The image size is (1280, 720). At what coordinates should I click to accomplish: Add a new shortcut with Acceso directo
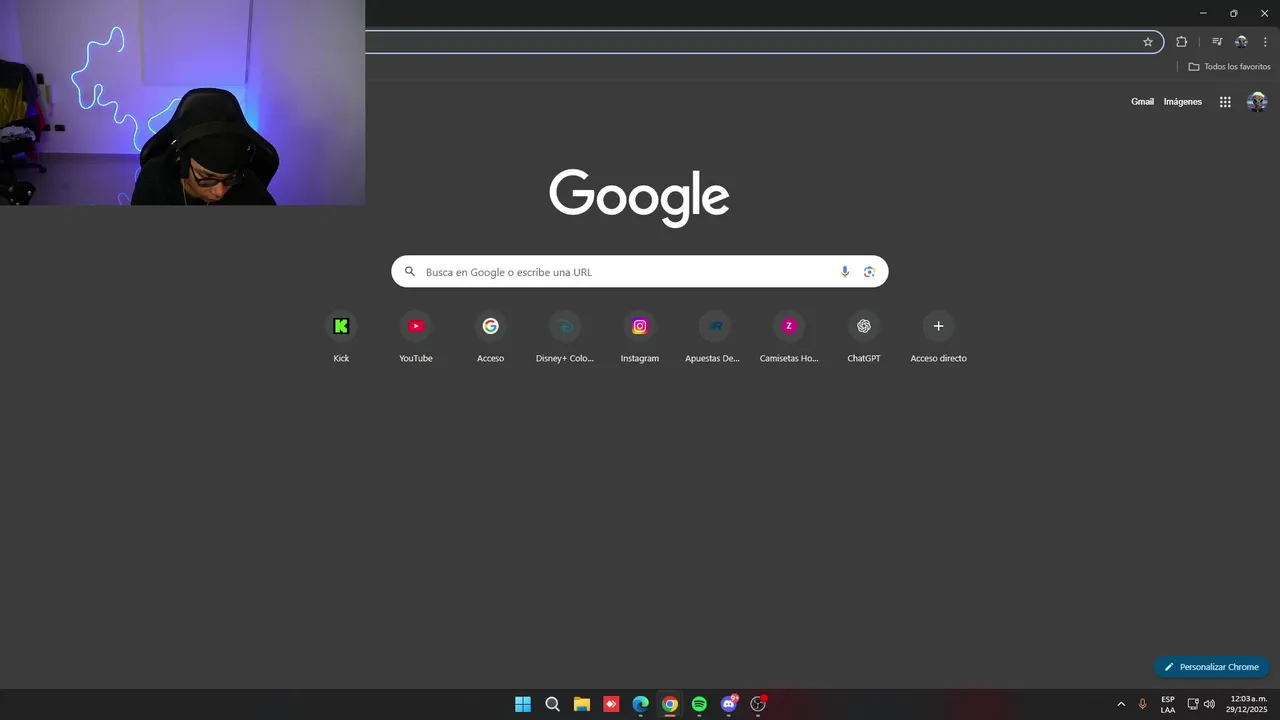pos(938,337)
